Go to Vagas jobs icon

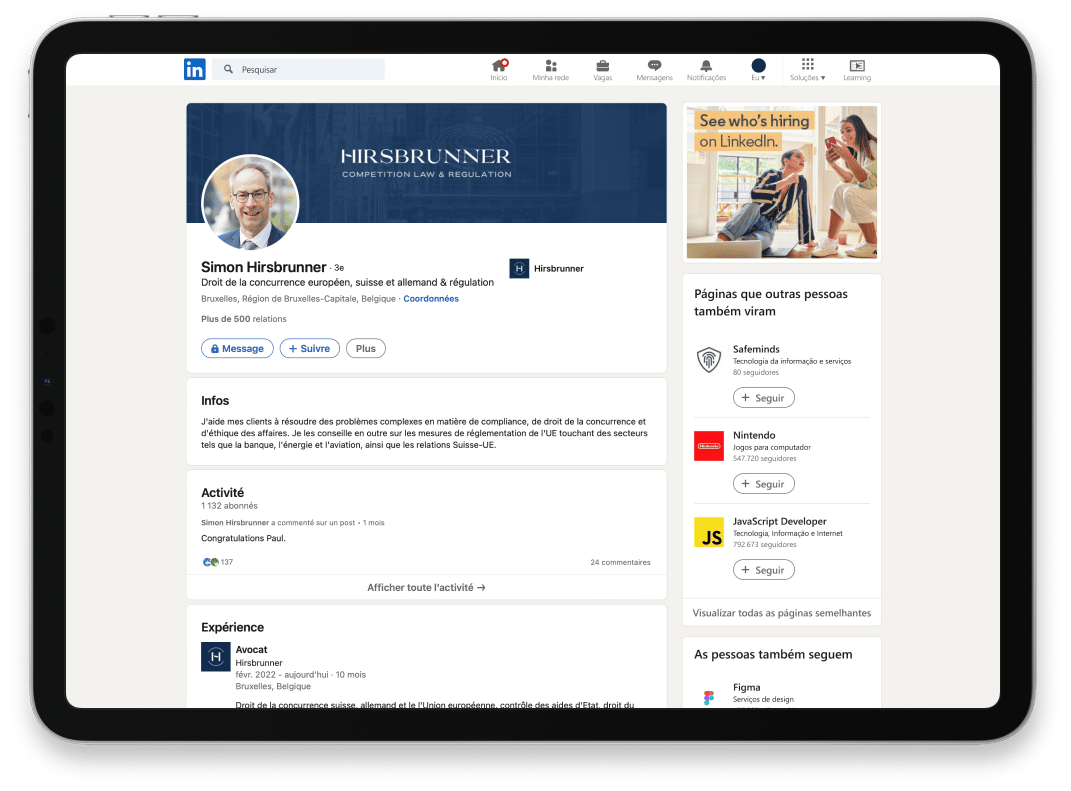(602, 66)
